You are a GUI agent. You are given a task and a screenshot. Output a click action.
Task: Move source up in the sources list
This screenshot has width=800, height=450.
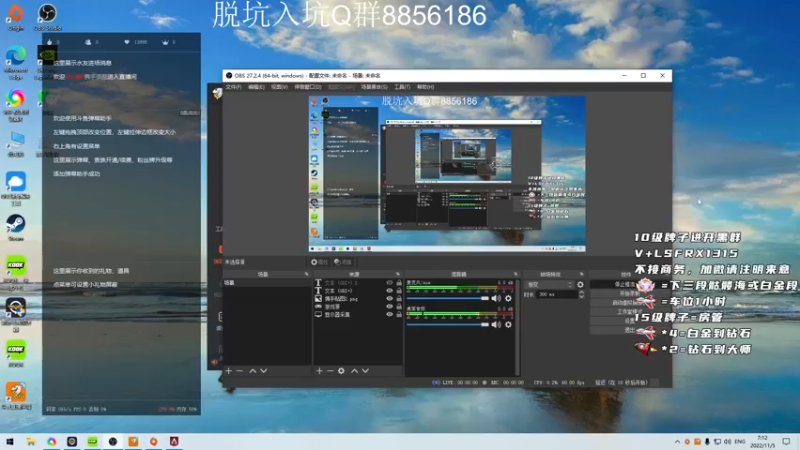pyautogui.click(x=354, y=371)
